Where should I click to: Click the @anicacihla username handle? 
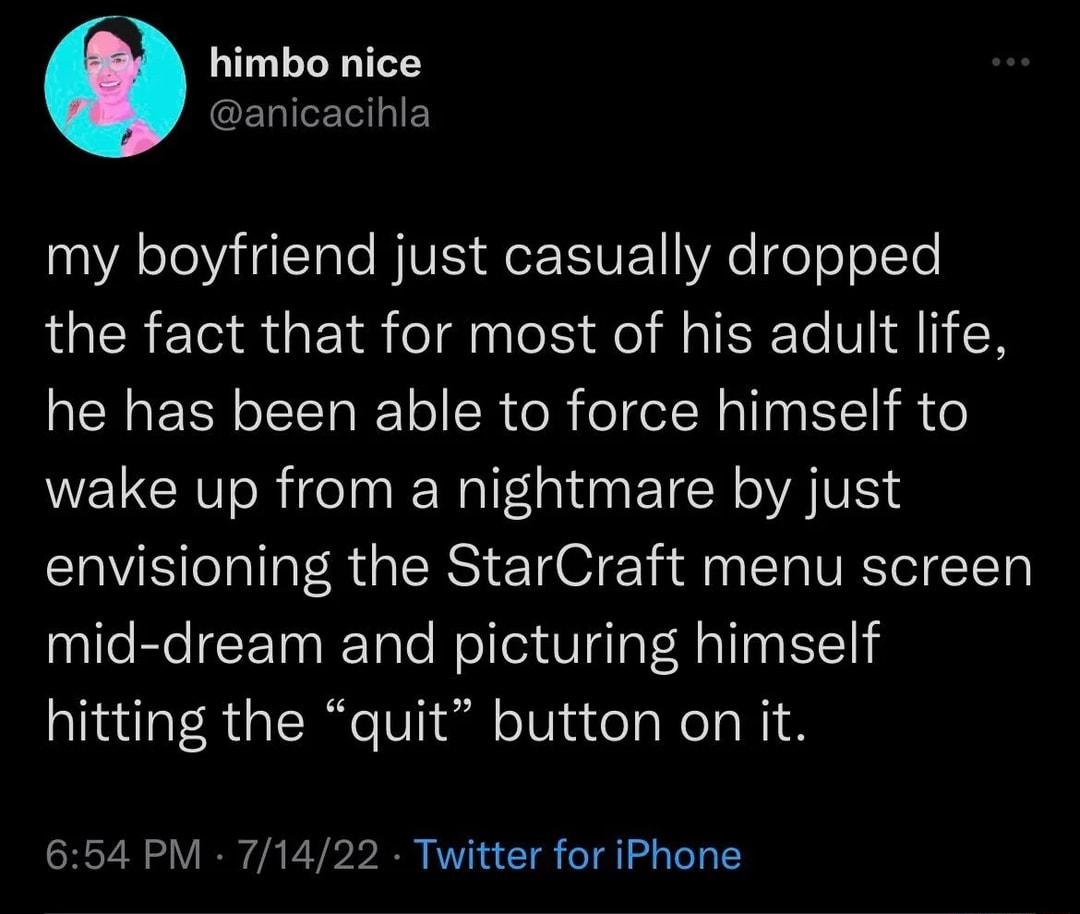pyautogui.click(x=320, y=113)
